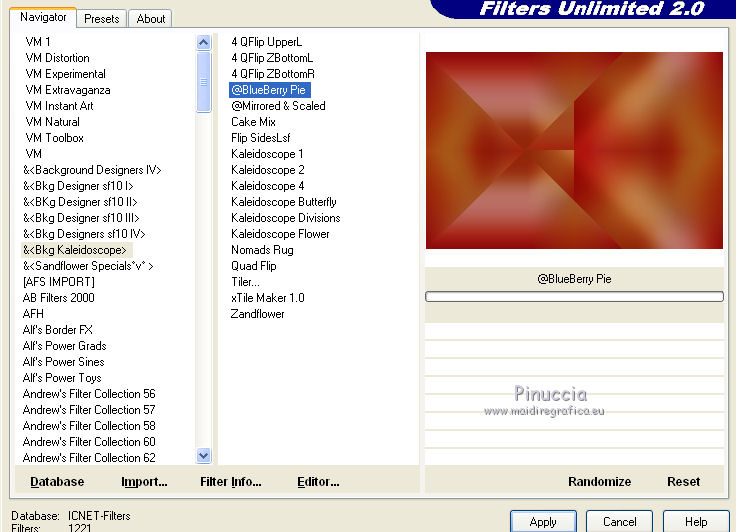Choose the Kaleidoscope 1 filter

[x=267, y=154]
